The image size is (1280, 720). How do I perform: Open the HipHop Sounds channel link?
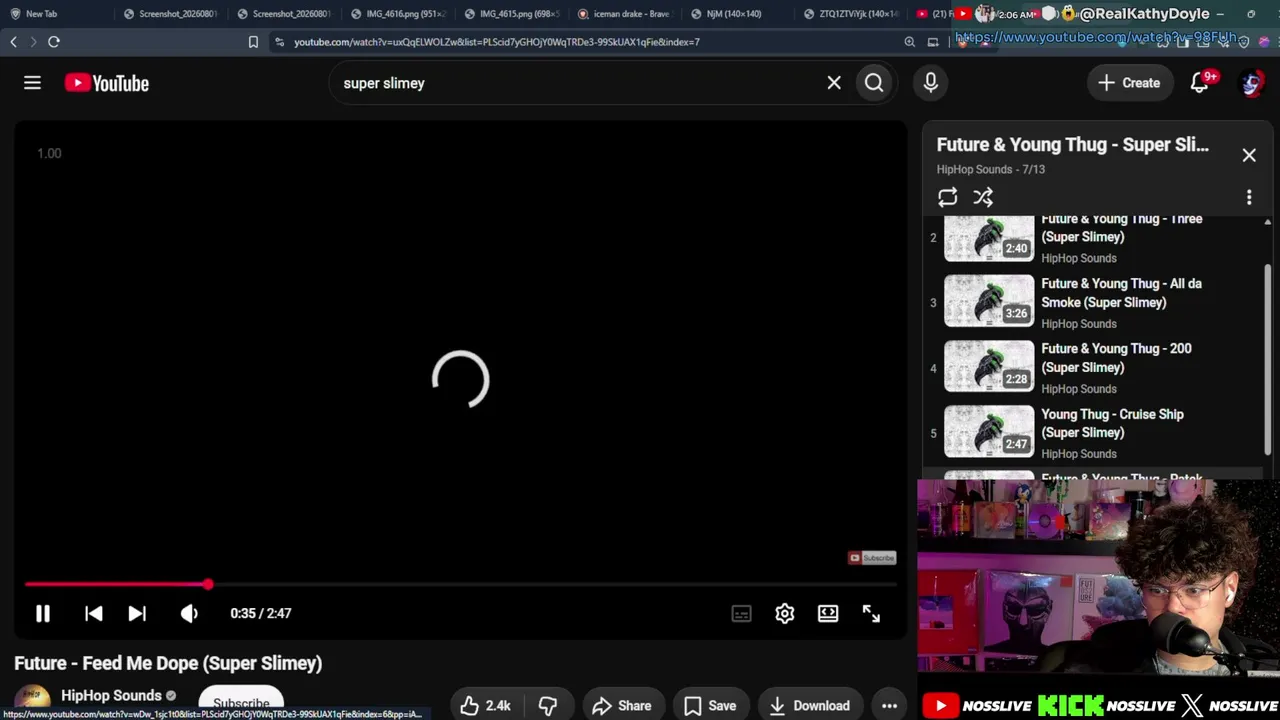(111, 695)
